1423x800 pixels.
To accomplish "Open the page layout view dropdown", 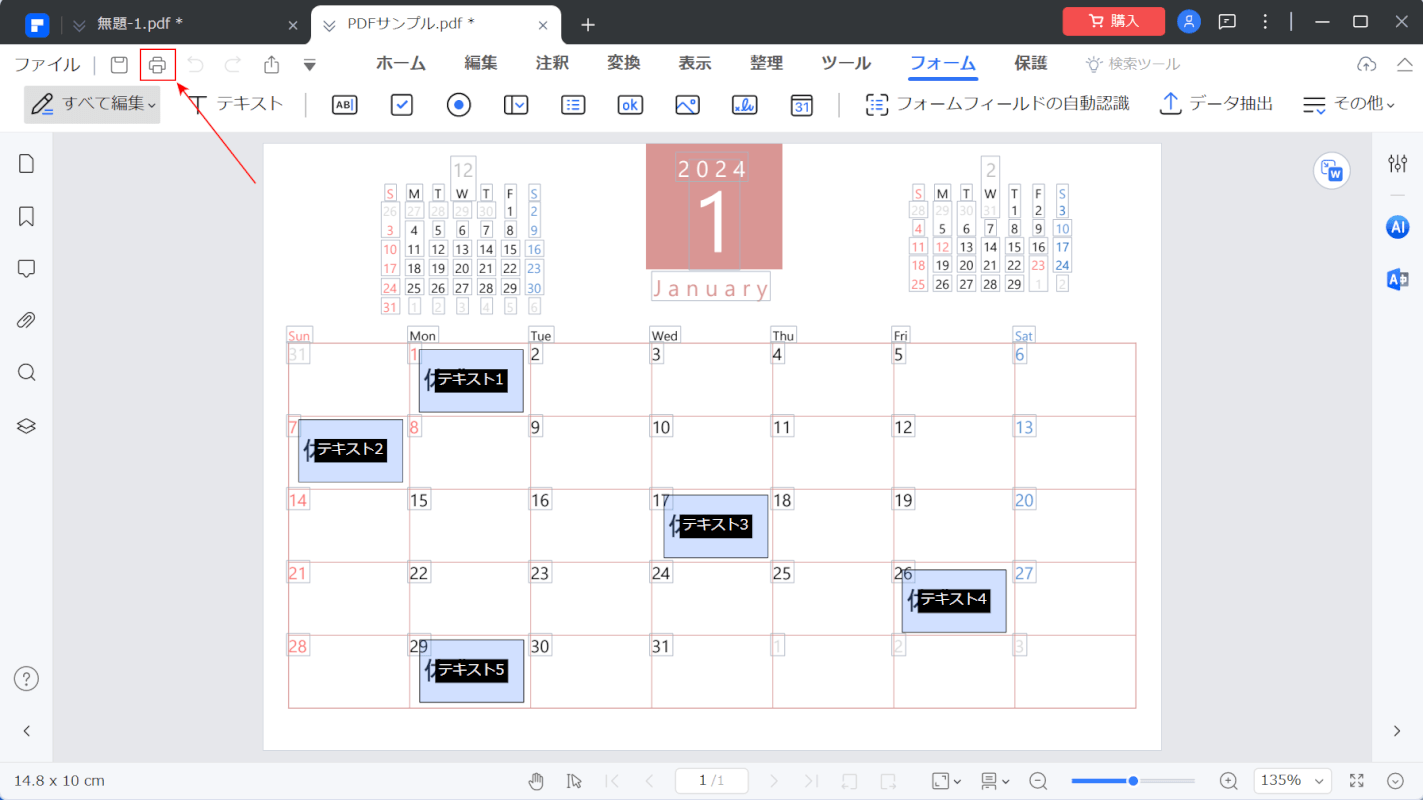I will [995, 781].
